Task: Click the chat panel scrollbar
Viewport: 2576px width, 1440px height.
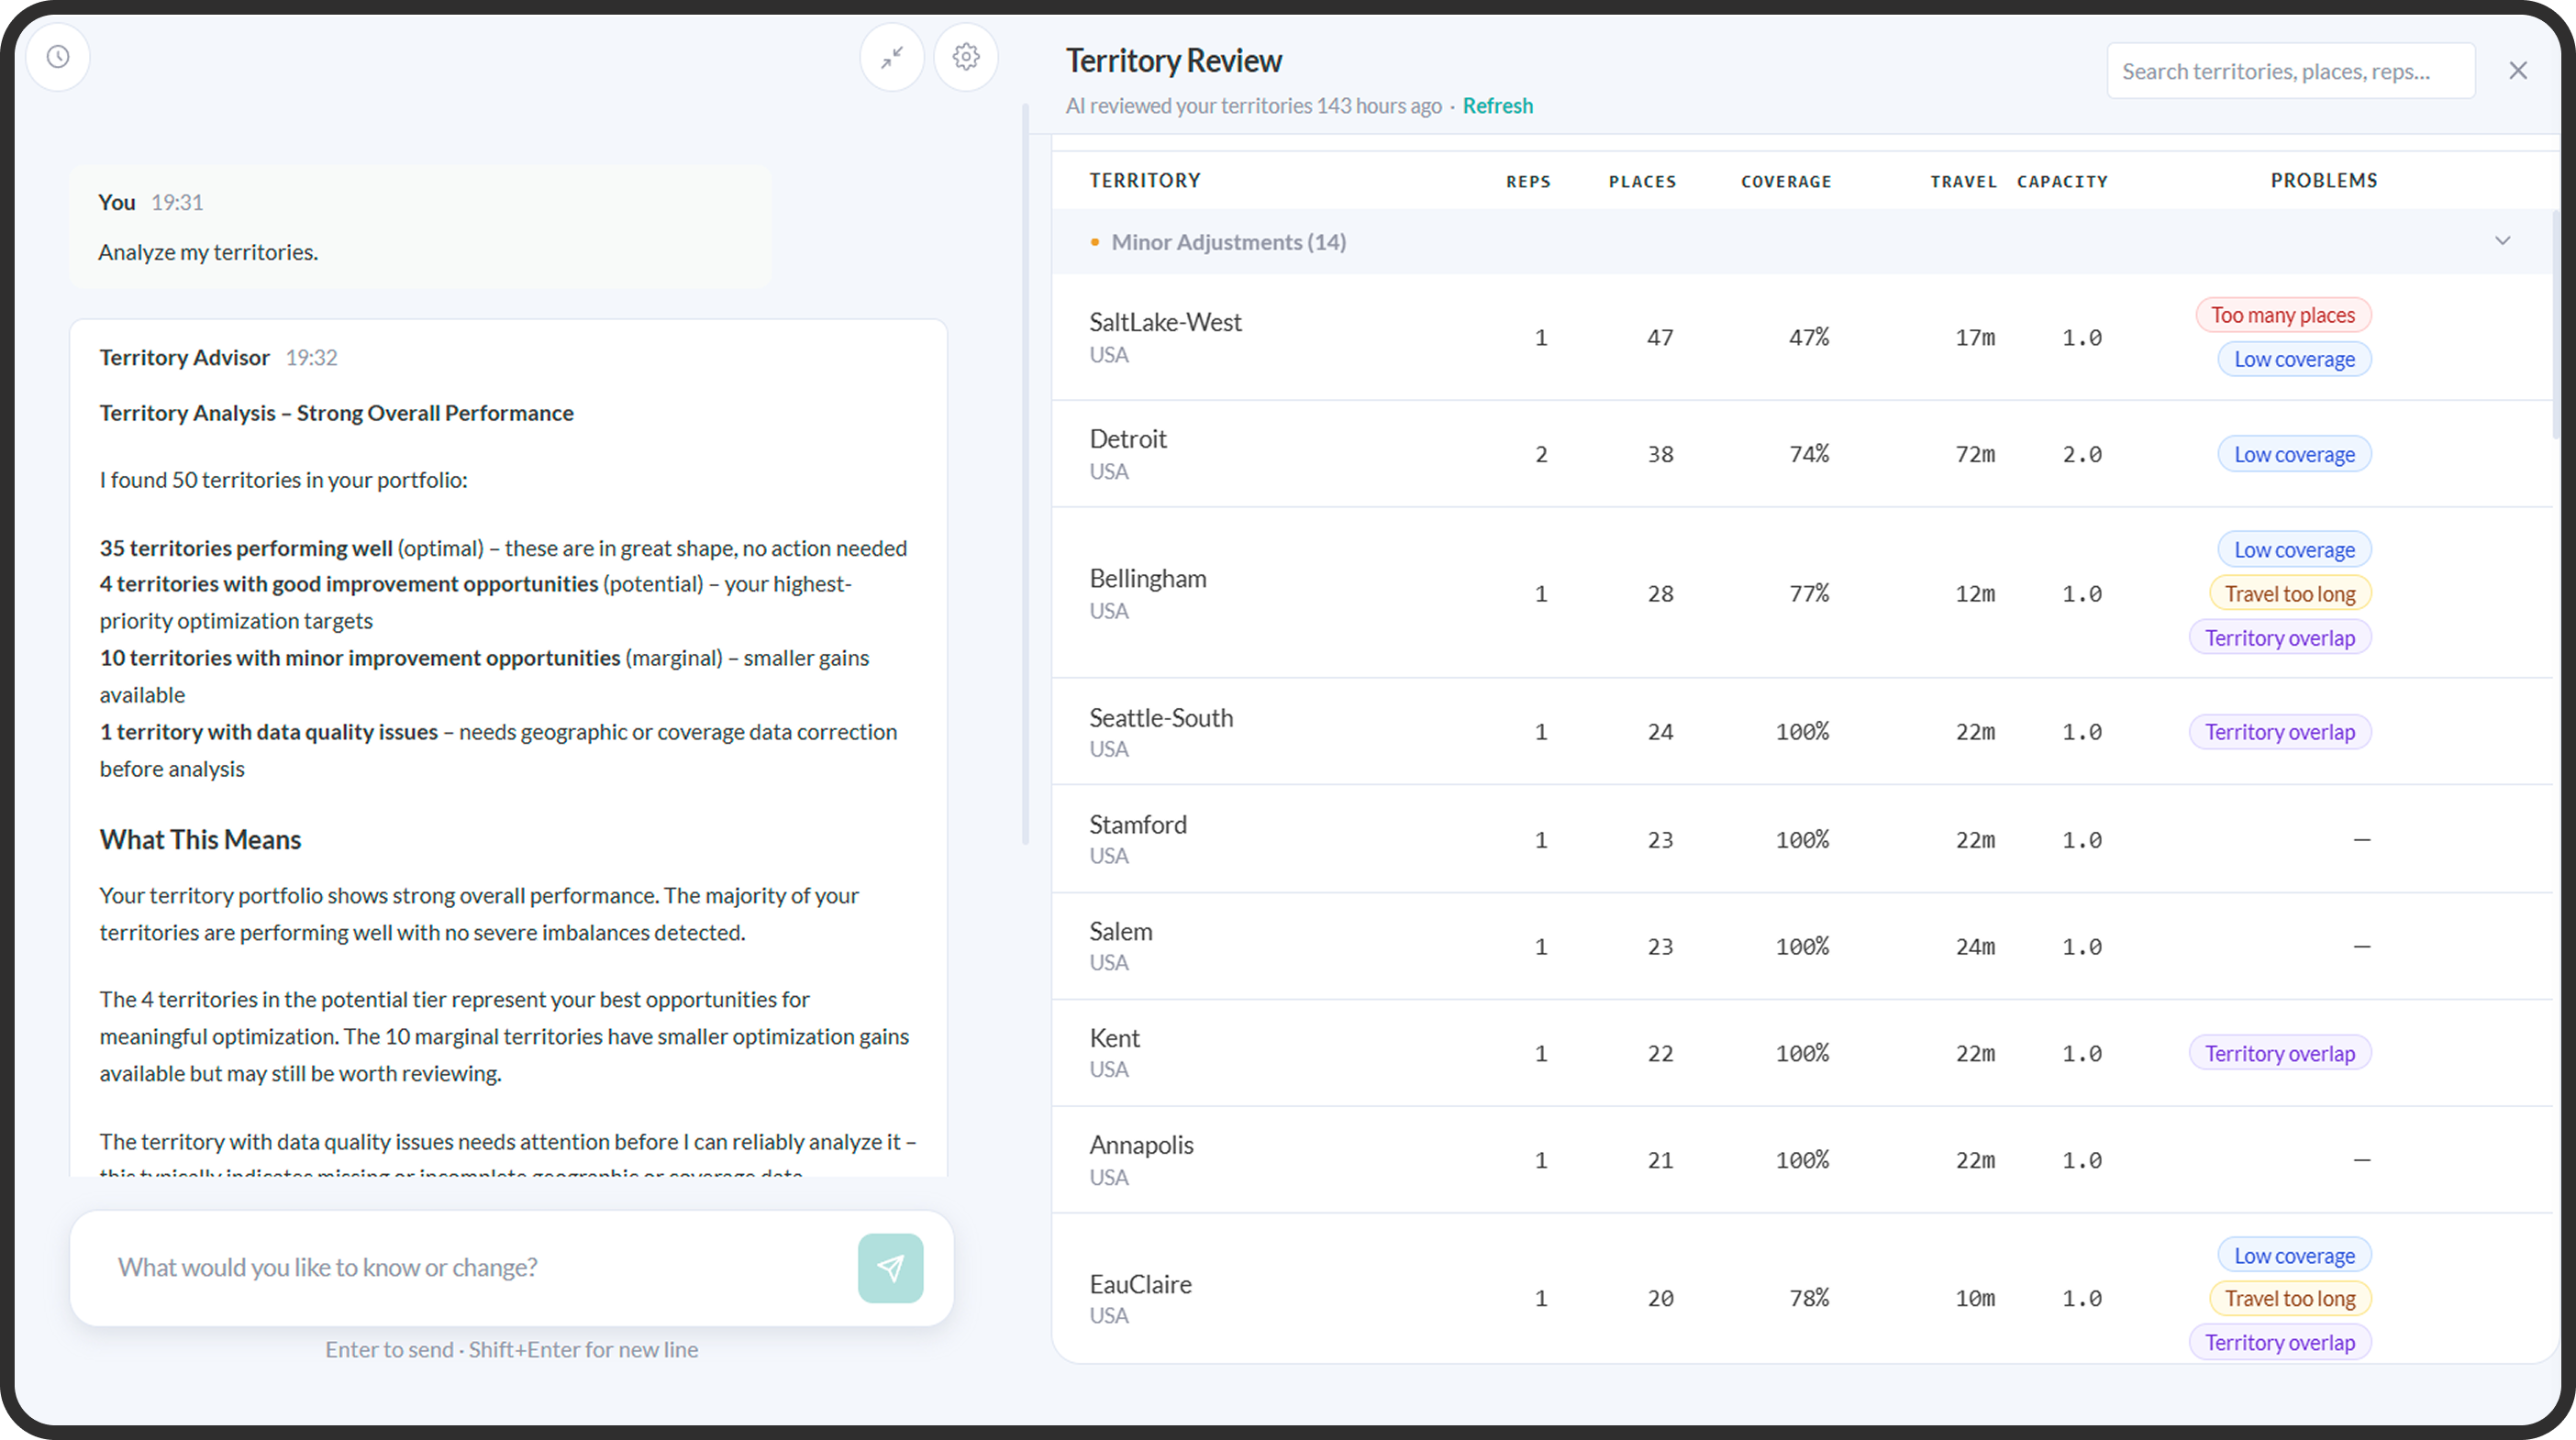Action: pyautogui.click(x=1025, y=475)
